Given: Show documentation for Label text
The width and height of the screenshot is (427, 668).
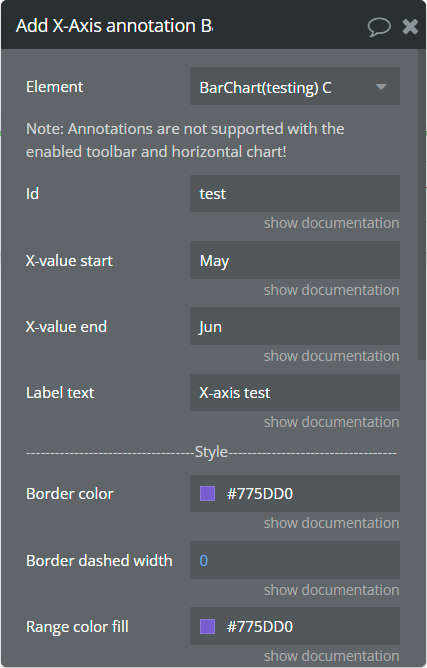Looking at the screenshot, I should pyautogui.click(x=332, y=422).
